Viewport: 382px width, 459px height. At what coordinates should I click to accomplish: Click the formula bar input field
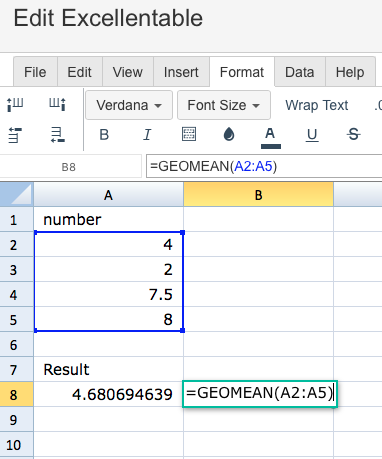pyautogui.click(x=264, y=166)
